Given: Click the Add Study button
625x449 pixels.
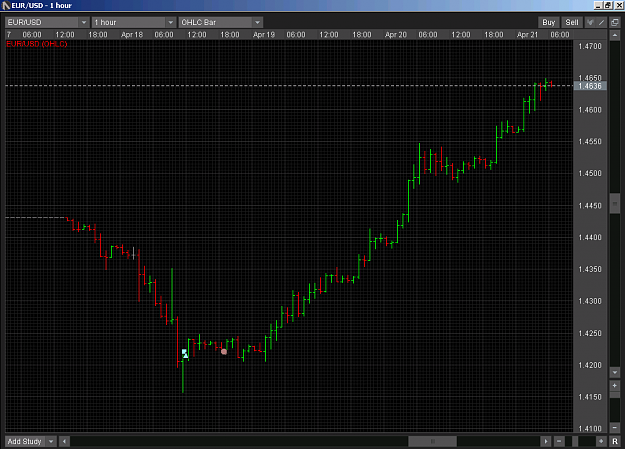Looking at the screenshot, I should pyautogui.click(x=25, y=441).
